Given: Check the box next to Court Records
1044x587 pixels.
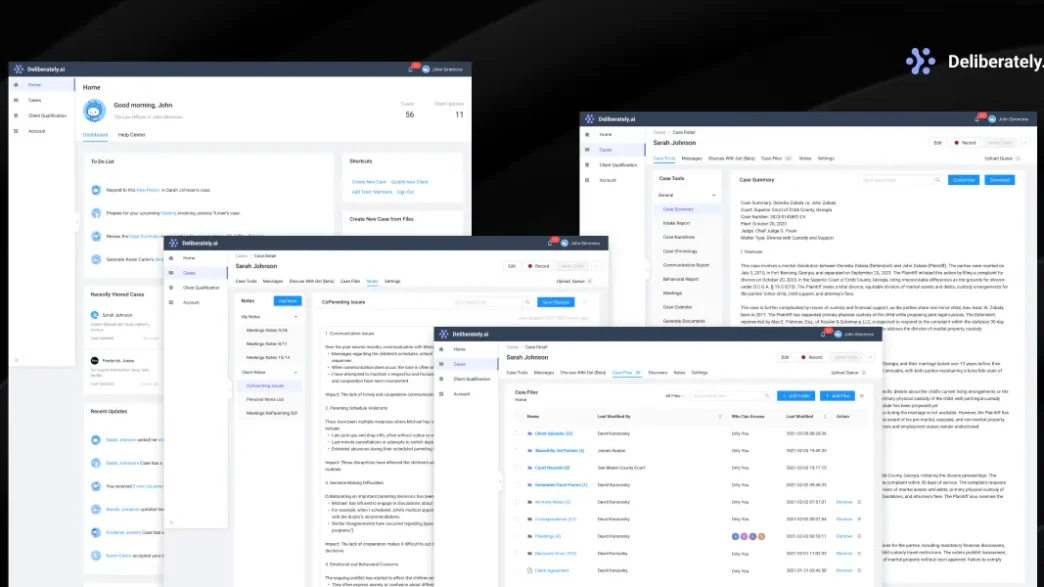Looking at the screenshot, I should pyautogui.click(x=518, y=467).
